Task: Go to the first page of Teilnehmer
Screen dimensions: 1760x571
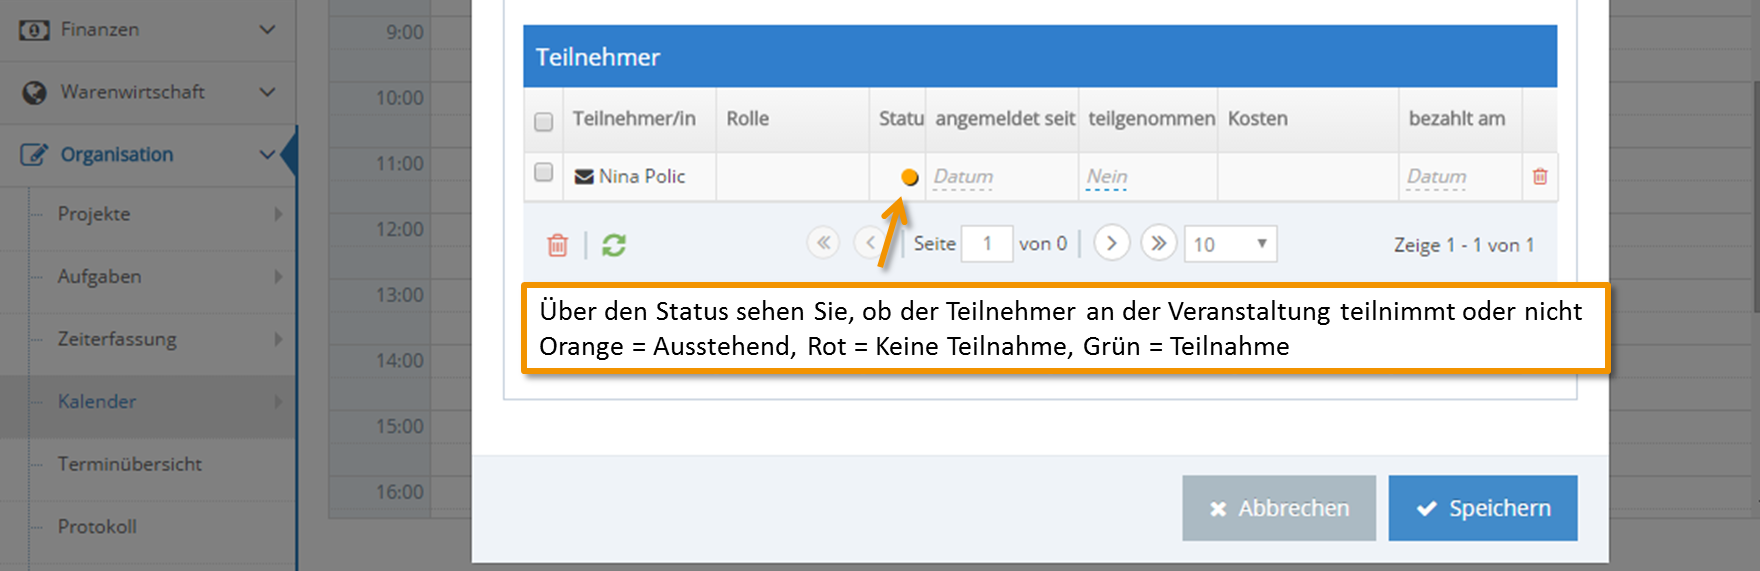Action: [823, 243]
